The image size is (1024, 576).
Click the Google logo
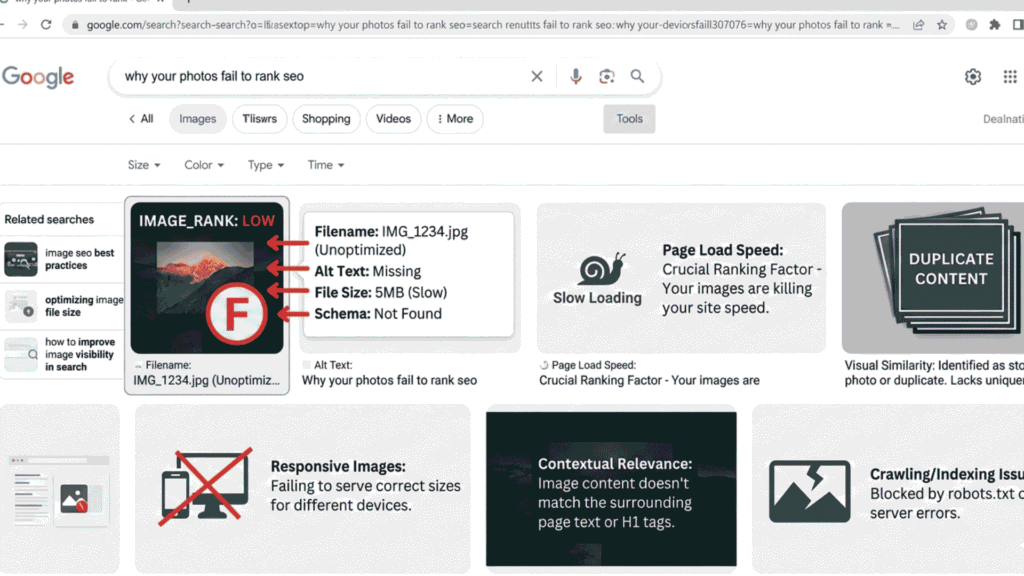pyautogui.click(x=38, y=77)
